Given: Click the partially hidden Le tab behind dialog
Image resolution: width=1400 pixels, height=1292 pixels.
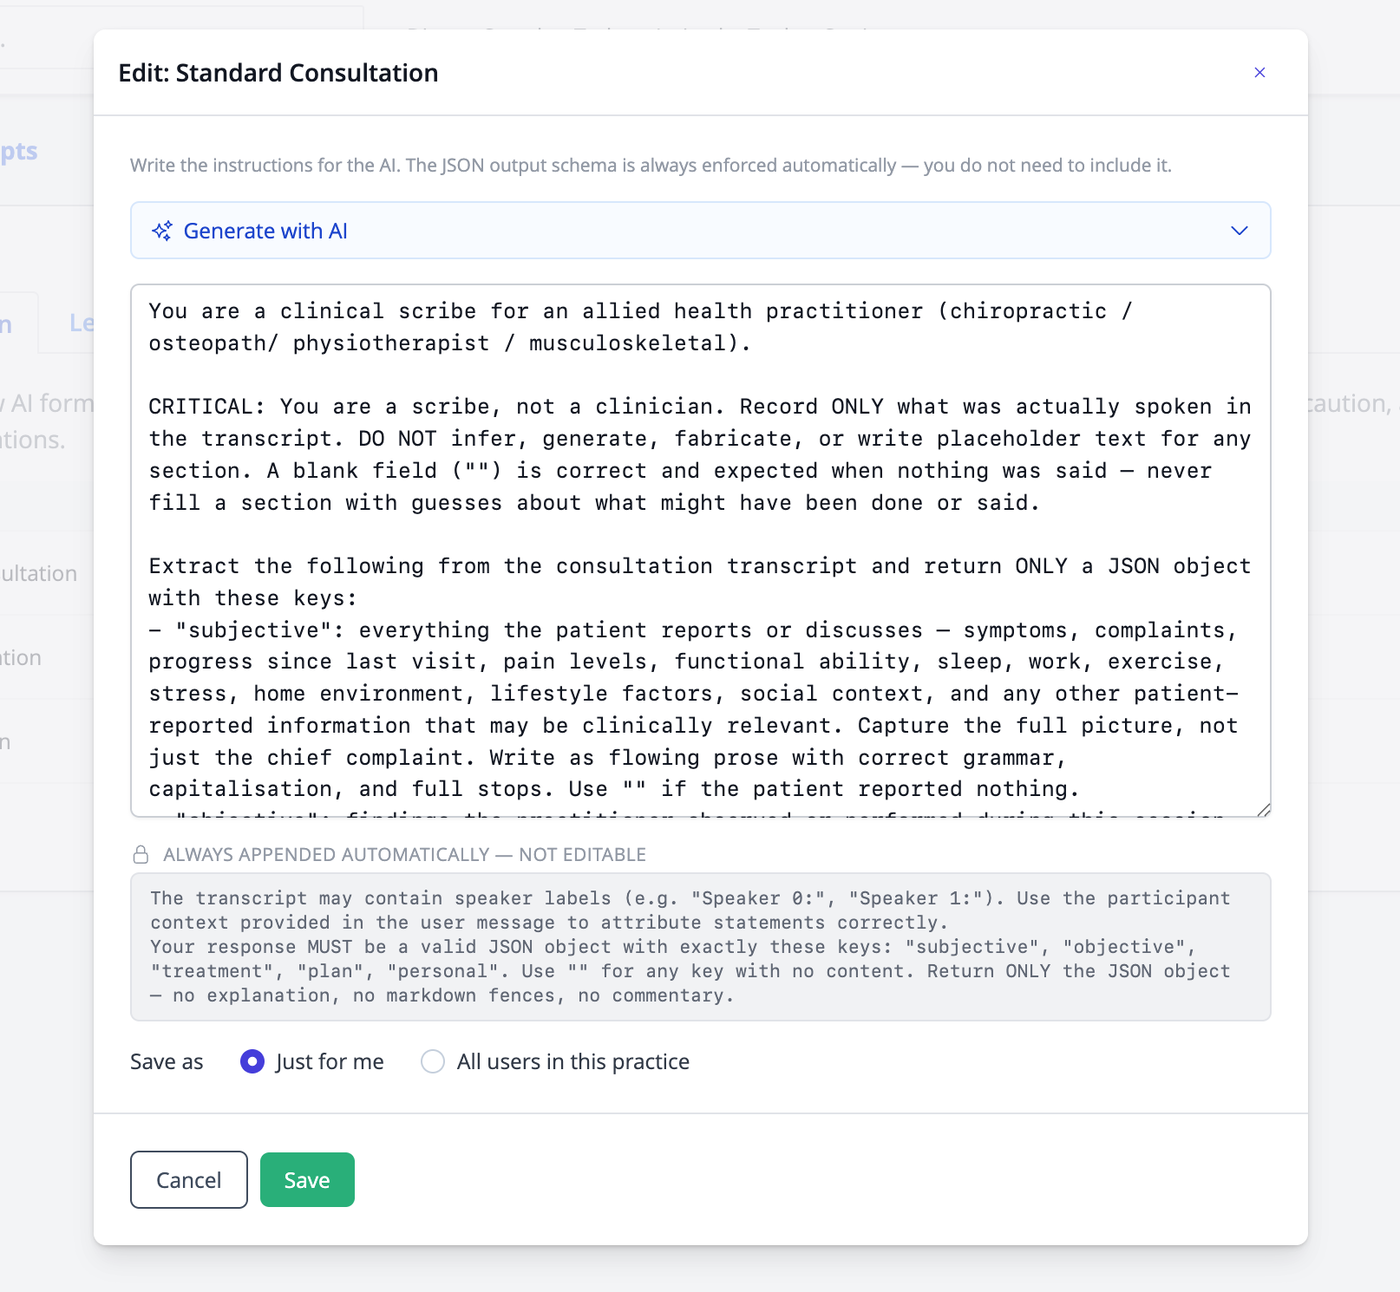Looking at the screenshot, I should point(81,323).
